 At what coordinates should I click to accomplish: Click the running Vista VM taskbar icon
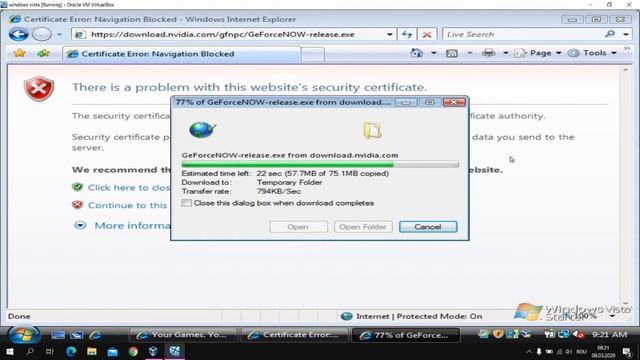click(x=174, y=351)
